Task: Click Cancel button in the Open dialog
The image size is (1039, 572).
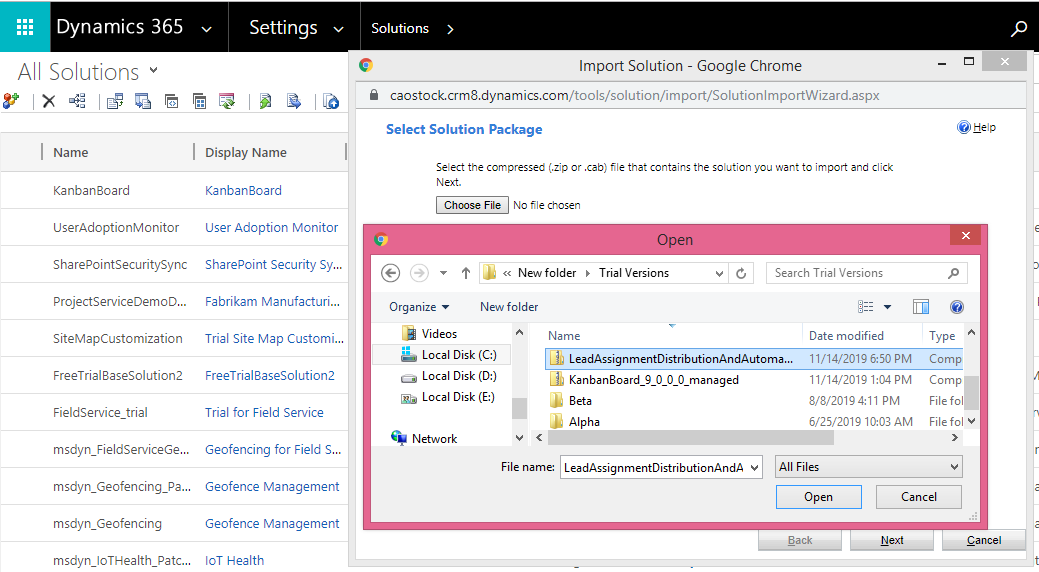Action: [x=918, y=497]
